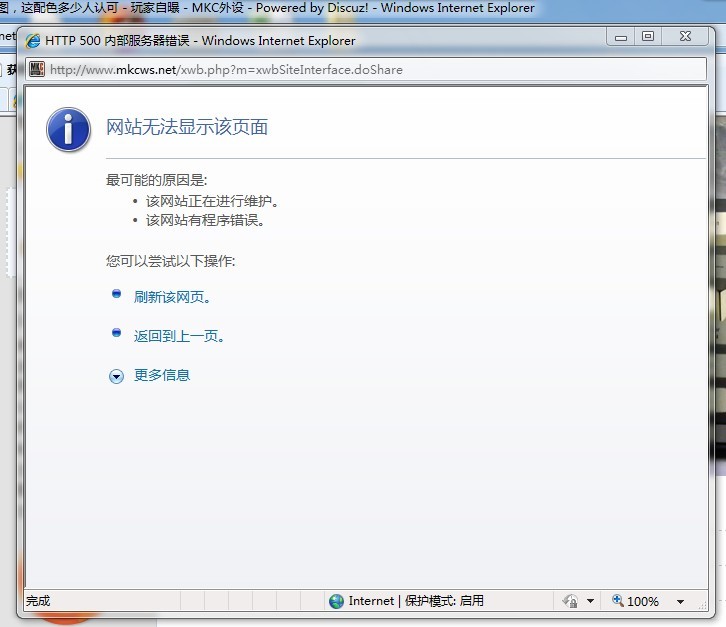Image resolution: width=726 pixels, height=627 pixels.
Task: Click the background MKC外设 Discuz window title
Action: pos(267,8)
